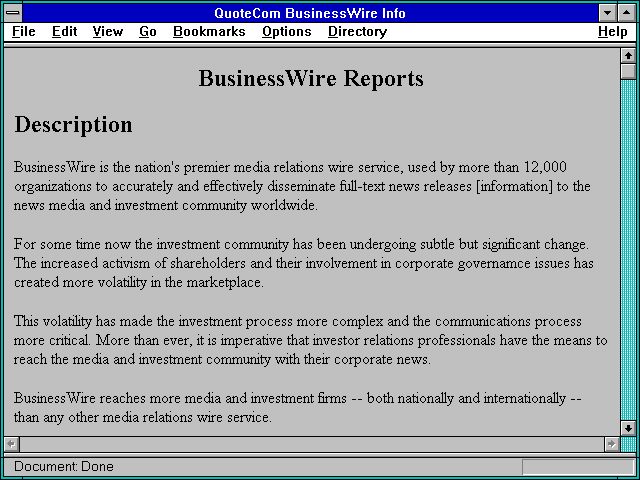This screenshot has height=480, width=640.
Task: Open the Directory menu
Action: (358, 32)
